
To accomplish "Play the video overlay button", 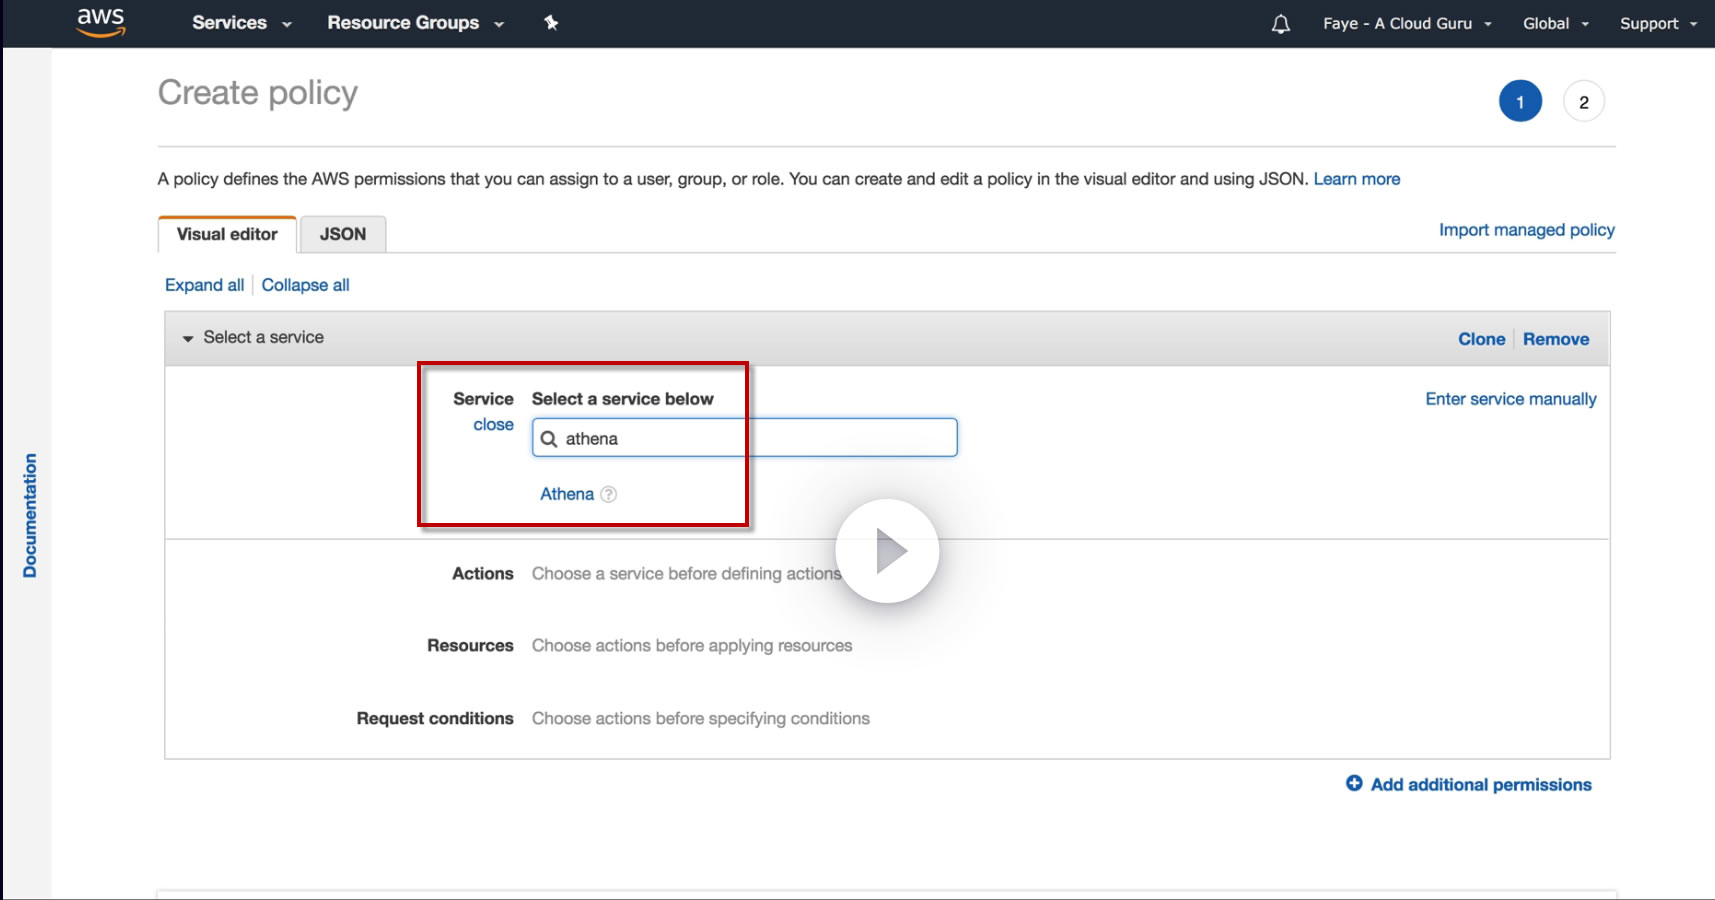I will point(887,551).
